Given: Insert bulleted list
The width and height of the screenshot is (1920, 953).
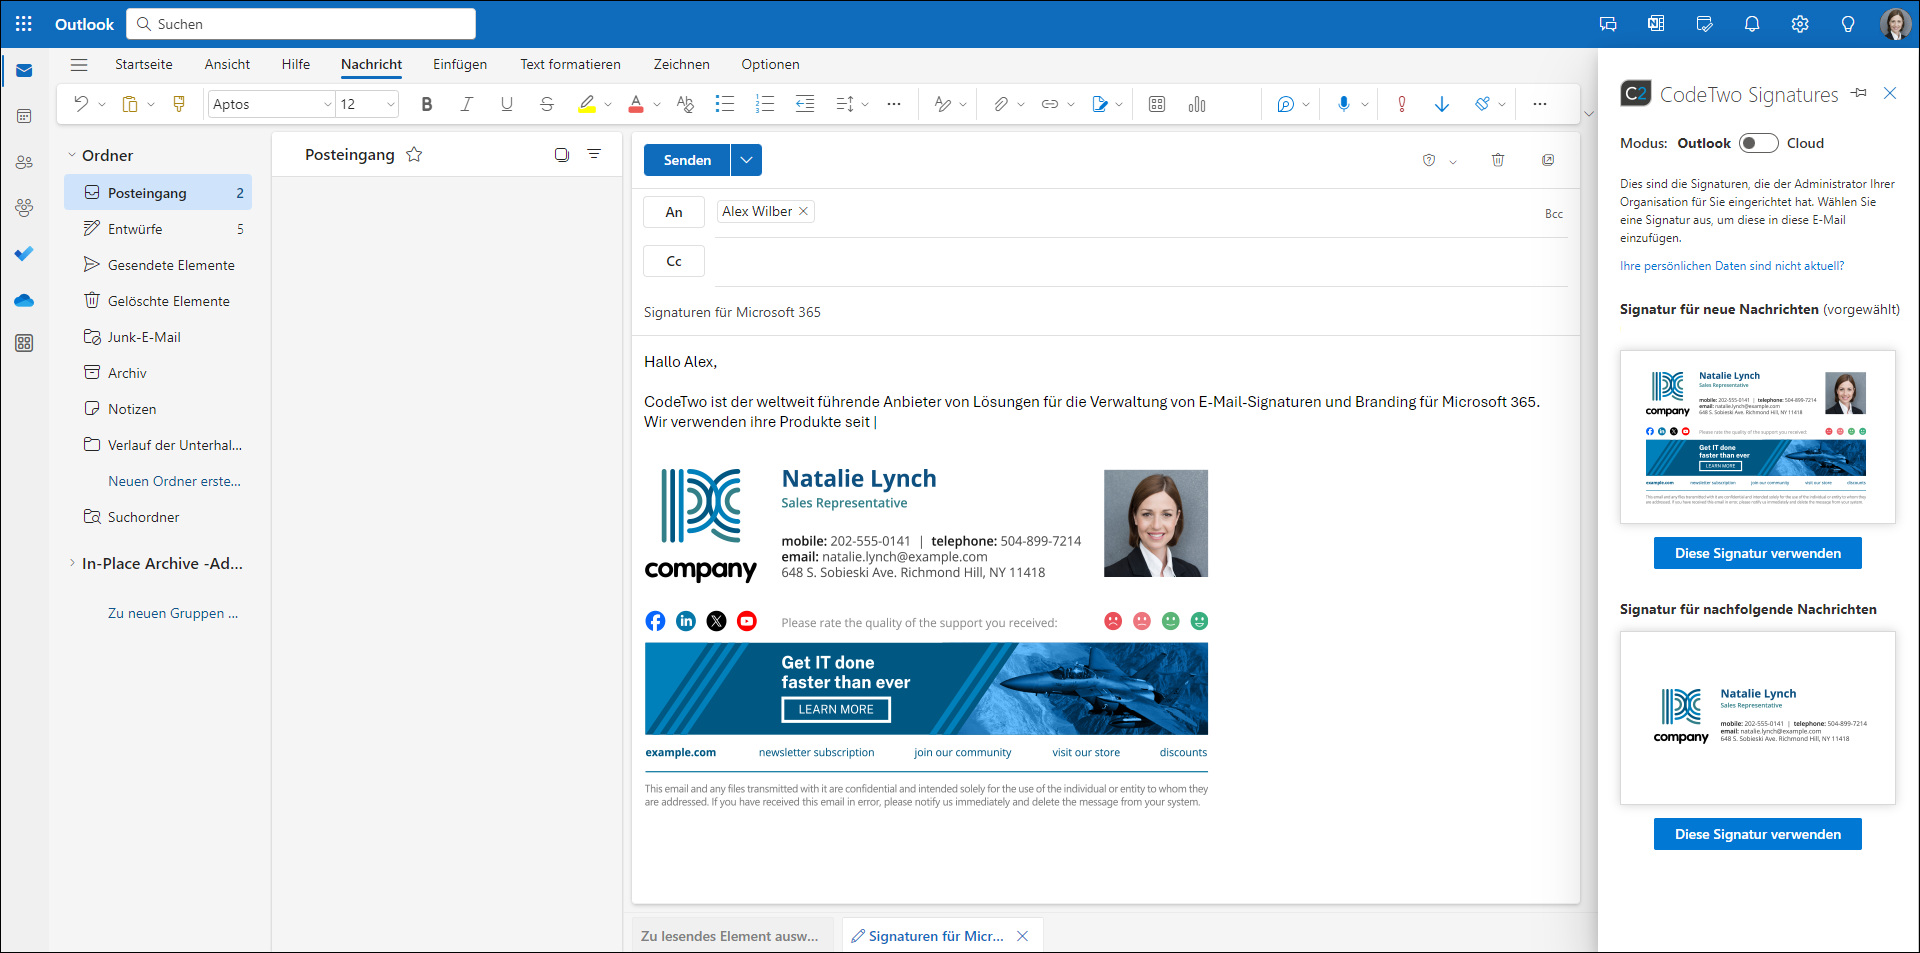Looking at the screenshot, I should pos(725,104).
